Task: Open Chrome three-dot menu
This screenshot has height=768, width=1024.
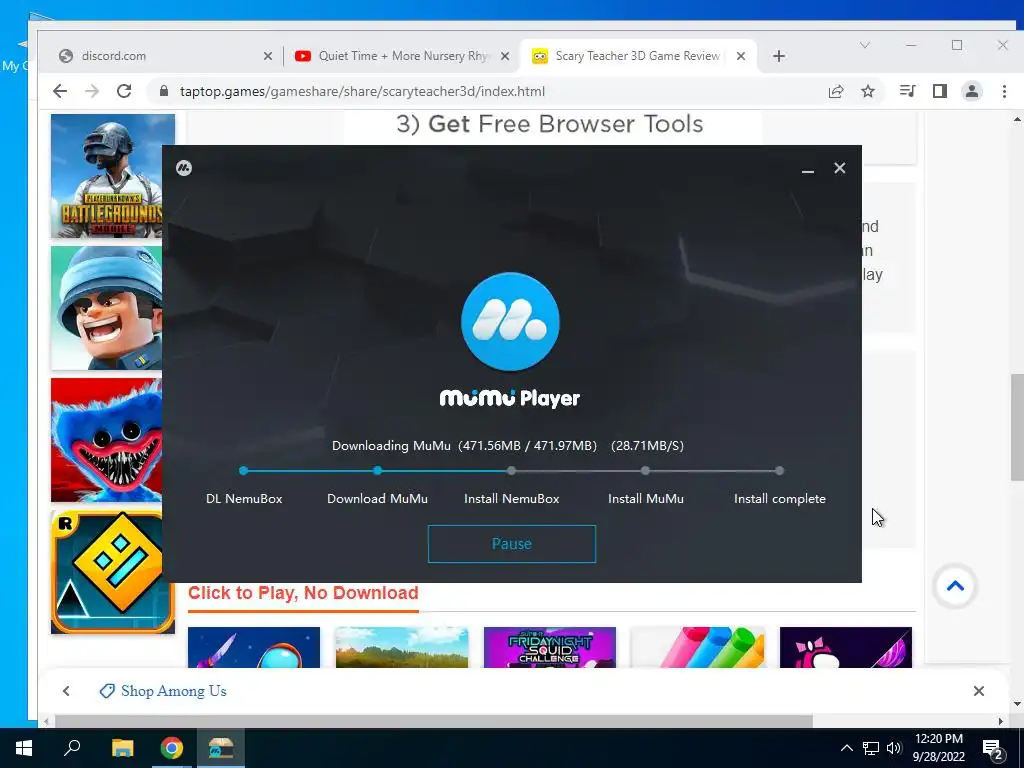Action: (x=1004, y=91)
